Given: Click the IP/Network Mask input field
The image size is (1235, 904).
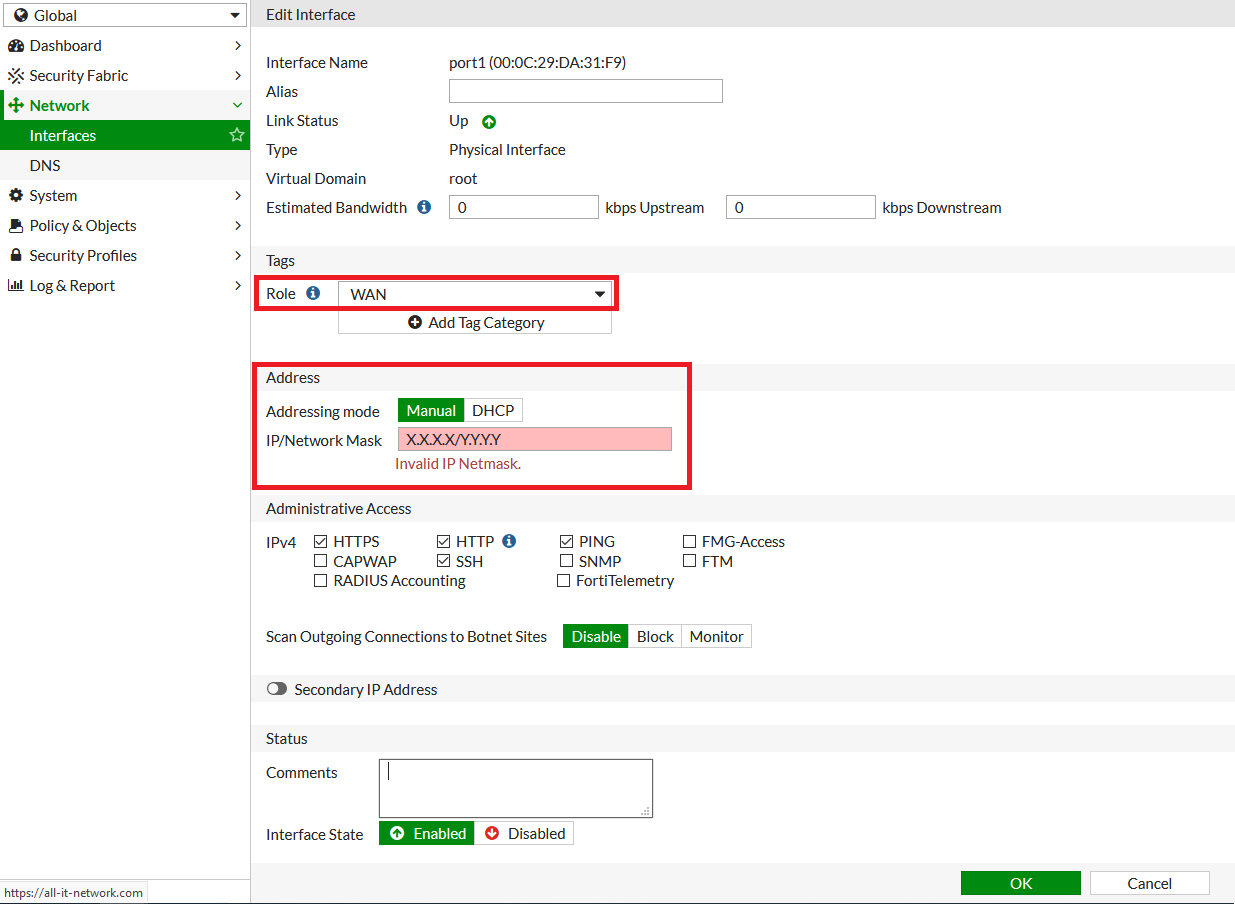Looking at the screenshot, I should click(x=534, y=439).
